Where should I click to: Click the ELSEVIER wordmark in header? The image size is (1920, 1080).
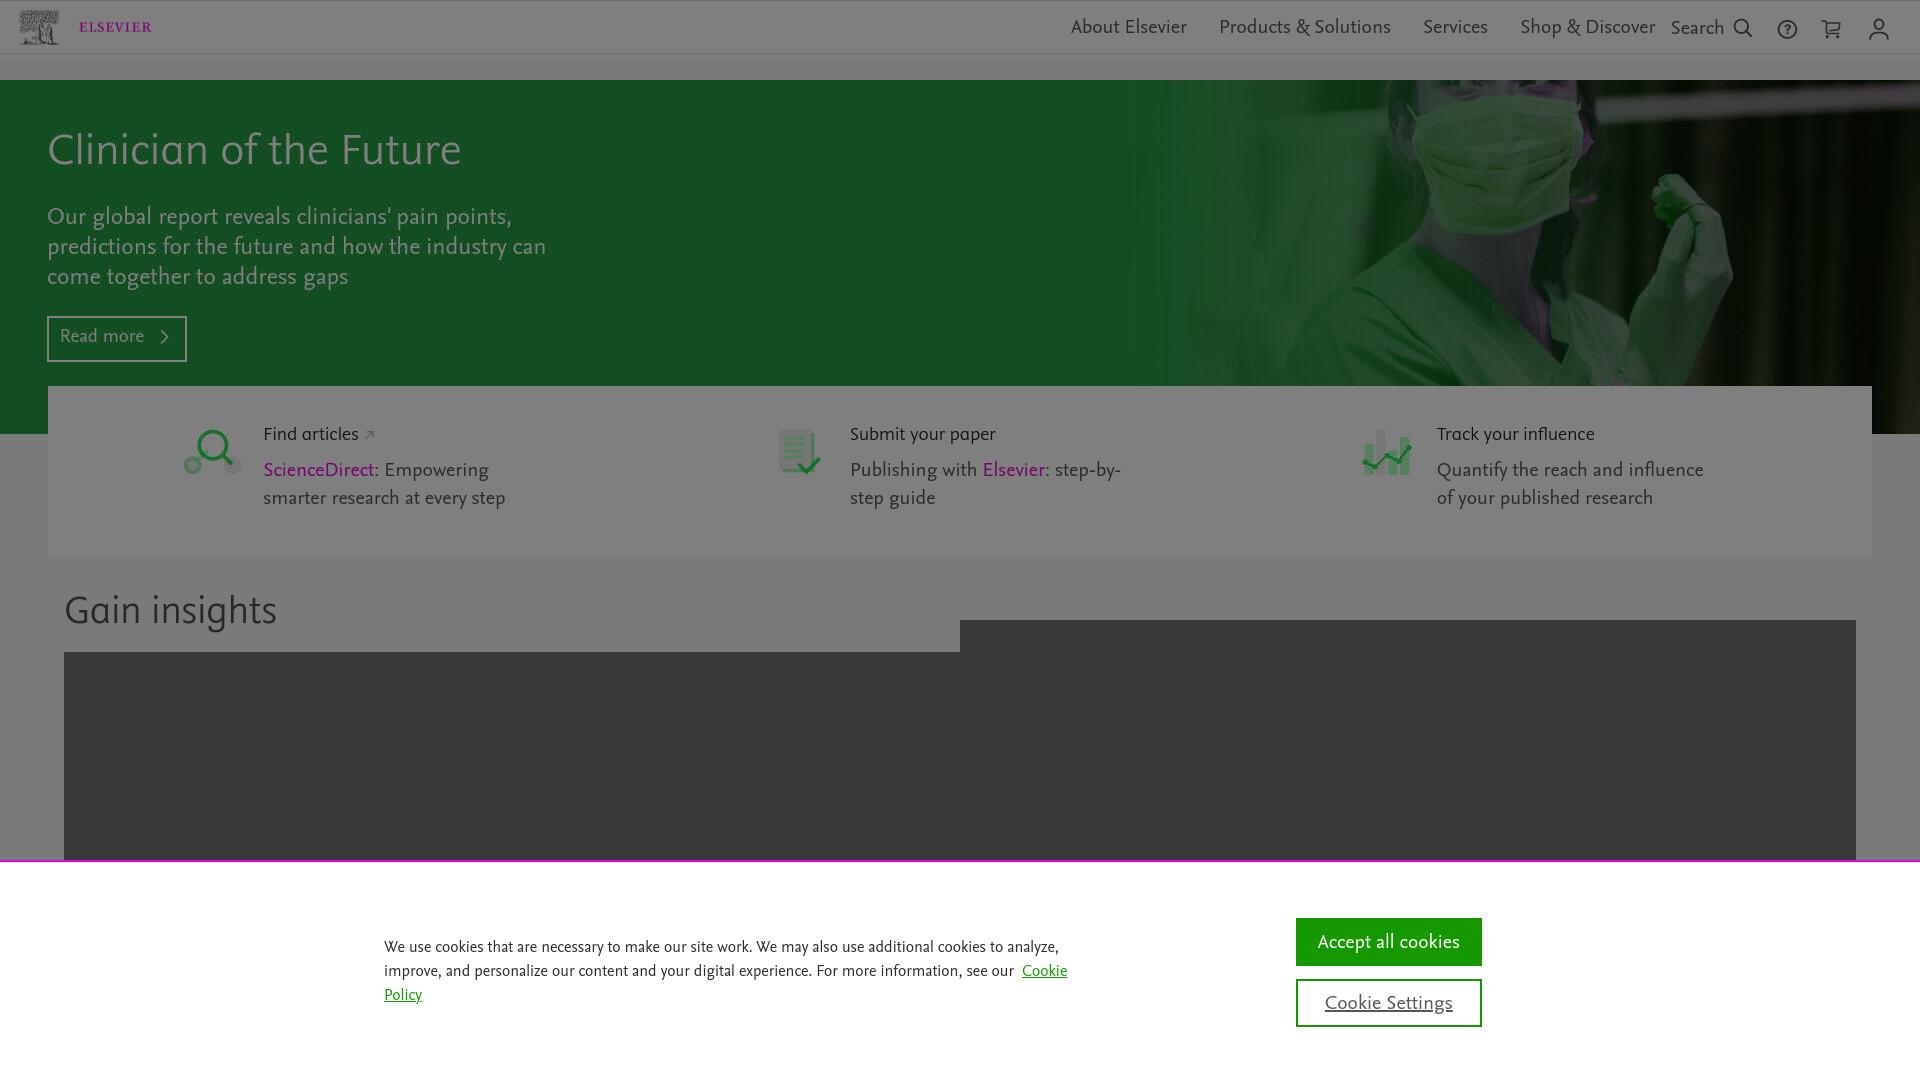click(x=115, y=27)
